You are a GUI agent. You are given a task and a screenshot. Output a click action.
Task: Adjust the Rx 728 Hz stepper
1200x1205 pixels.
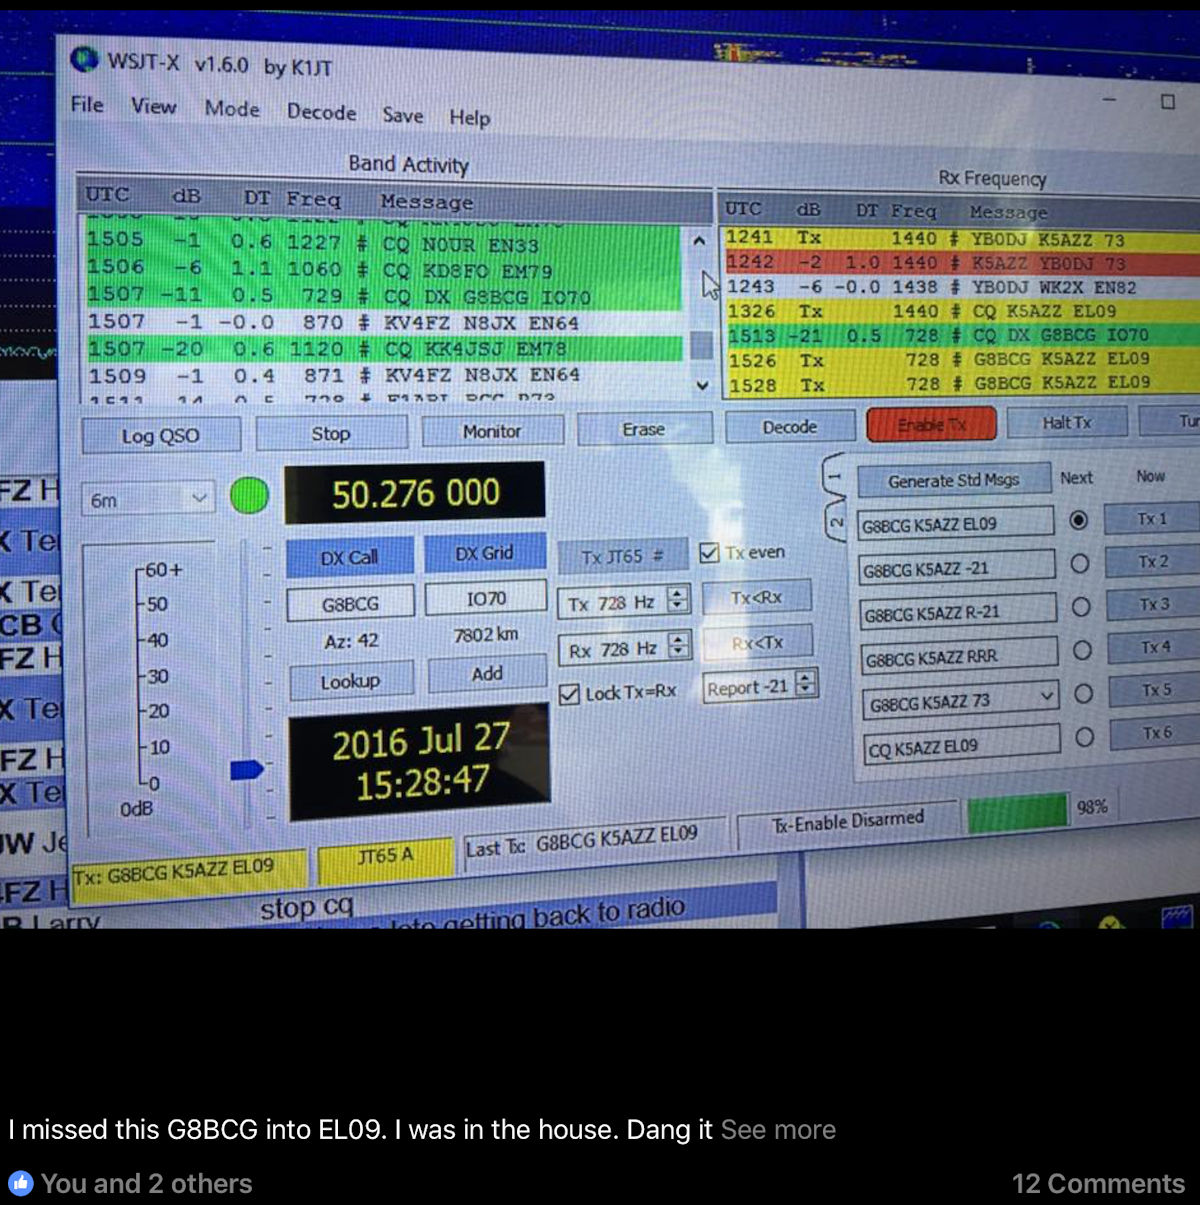click(x=679, y=646)
